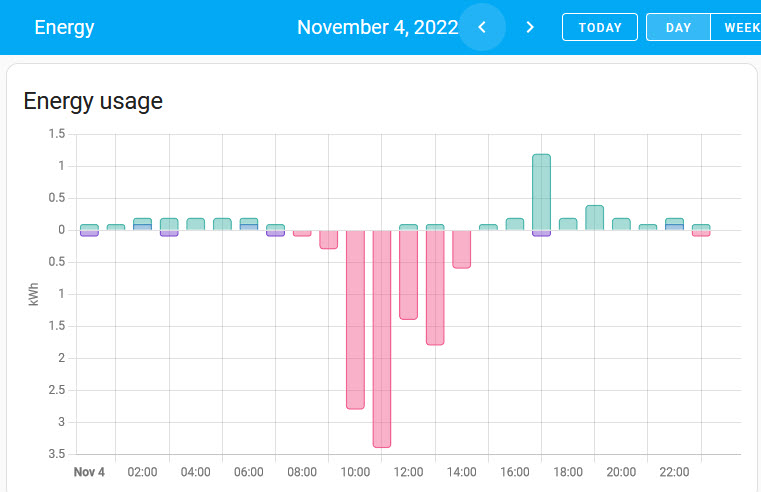761x492 pixels.
Task: Click the Energy page title
Action: pyautogui.click(x=64, y=27)
